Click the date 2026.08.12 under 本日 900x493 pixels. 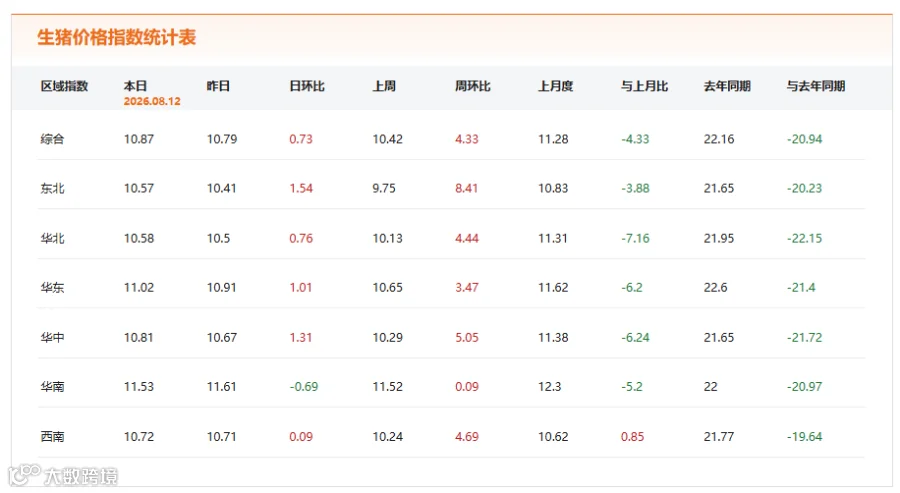[152, 101]
